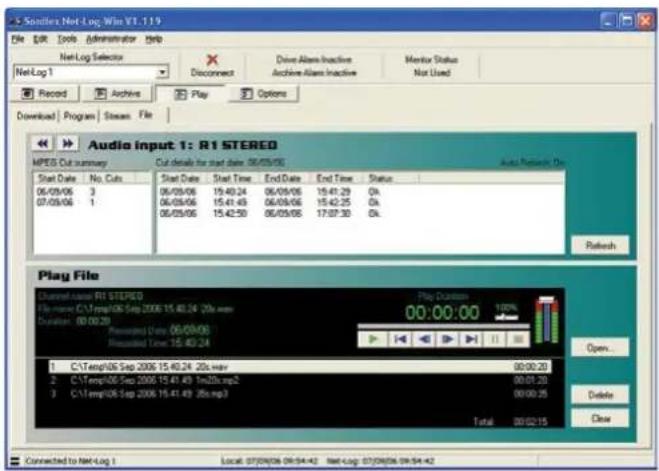Select playlist file 2 1m20s.mp2

click(299, 380)
